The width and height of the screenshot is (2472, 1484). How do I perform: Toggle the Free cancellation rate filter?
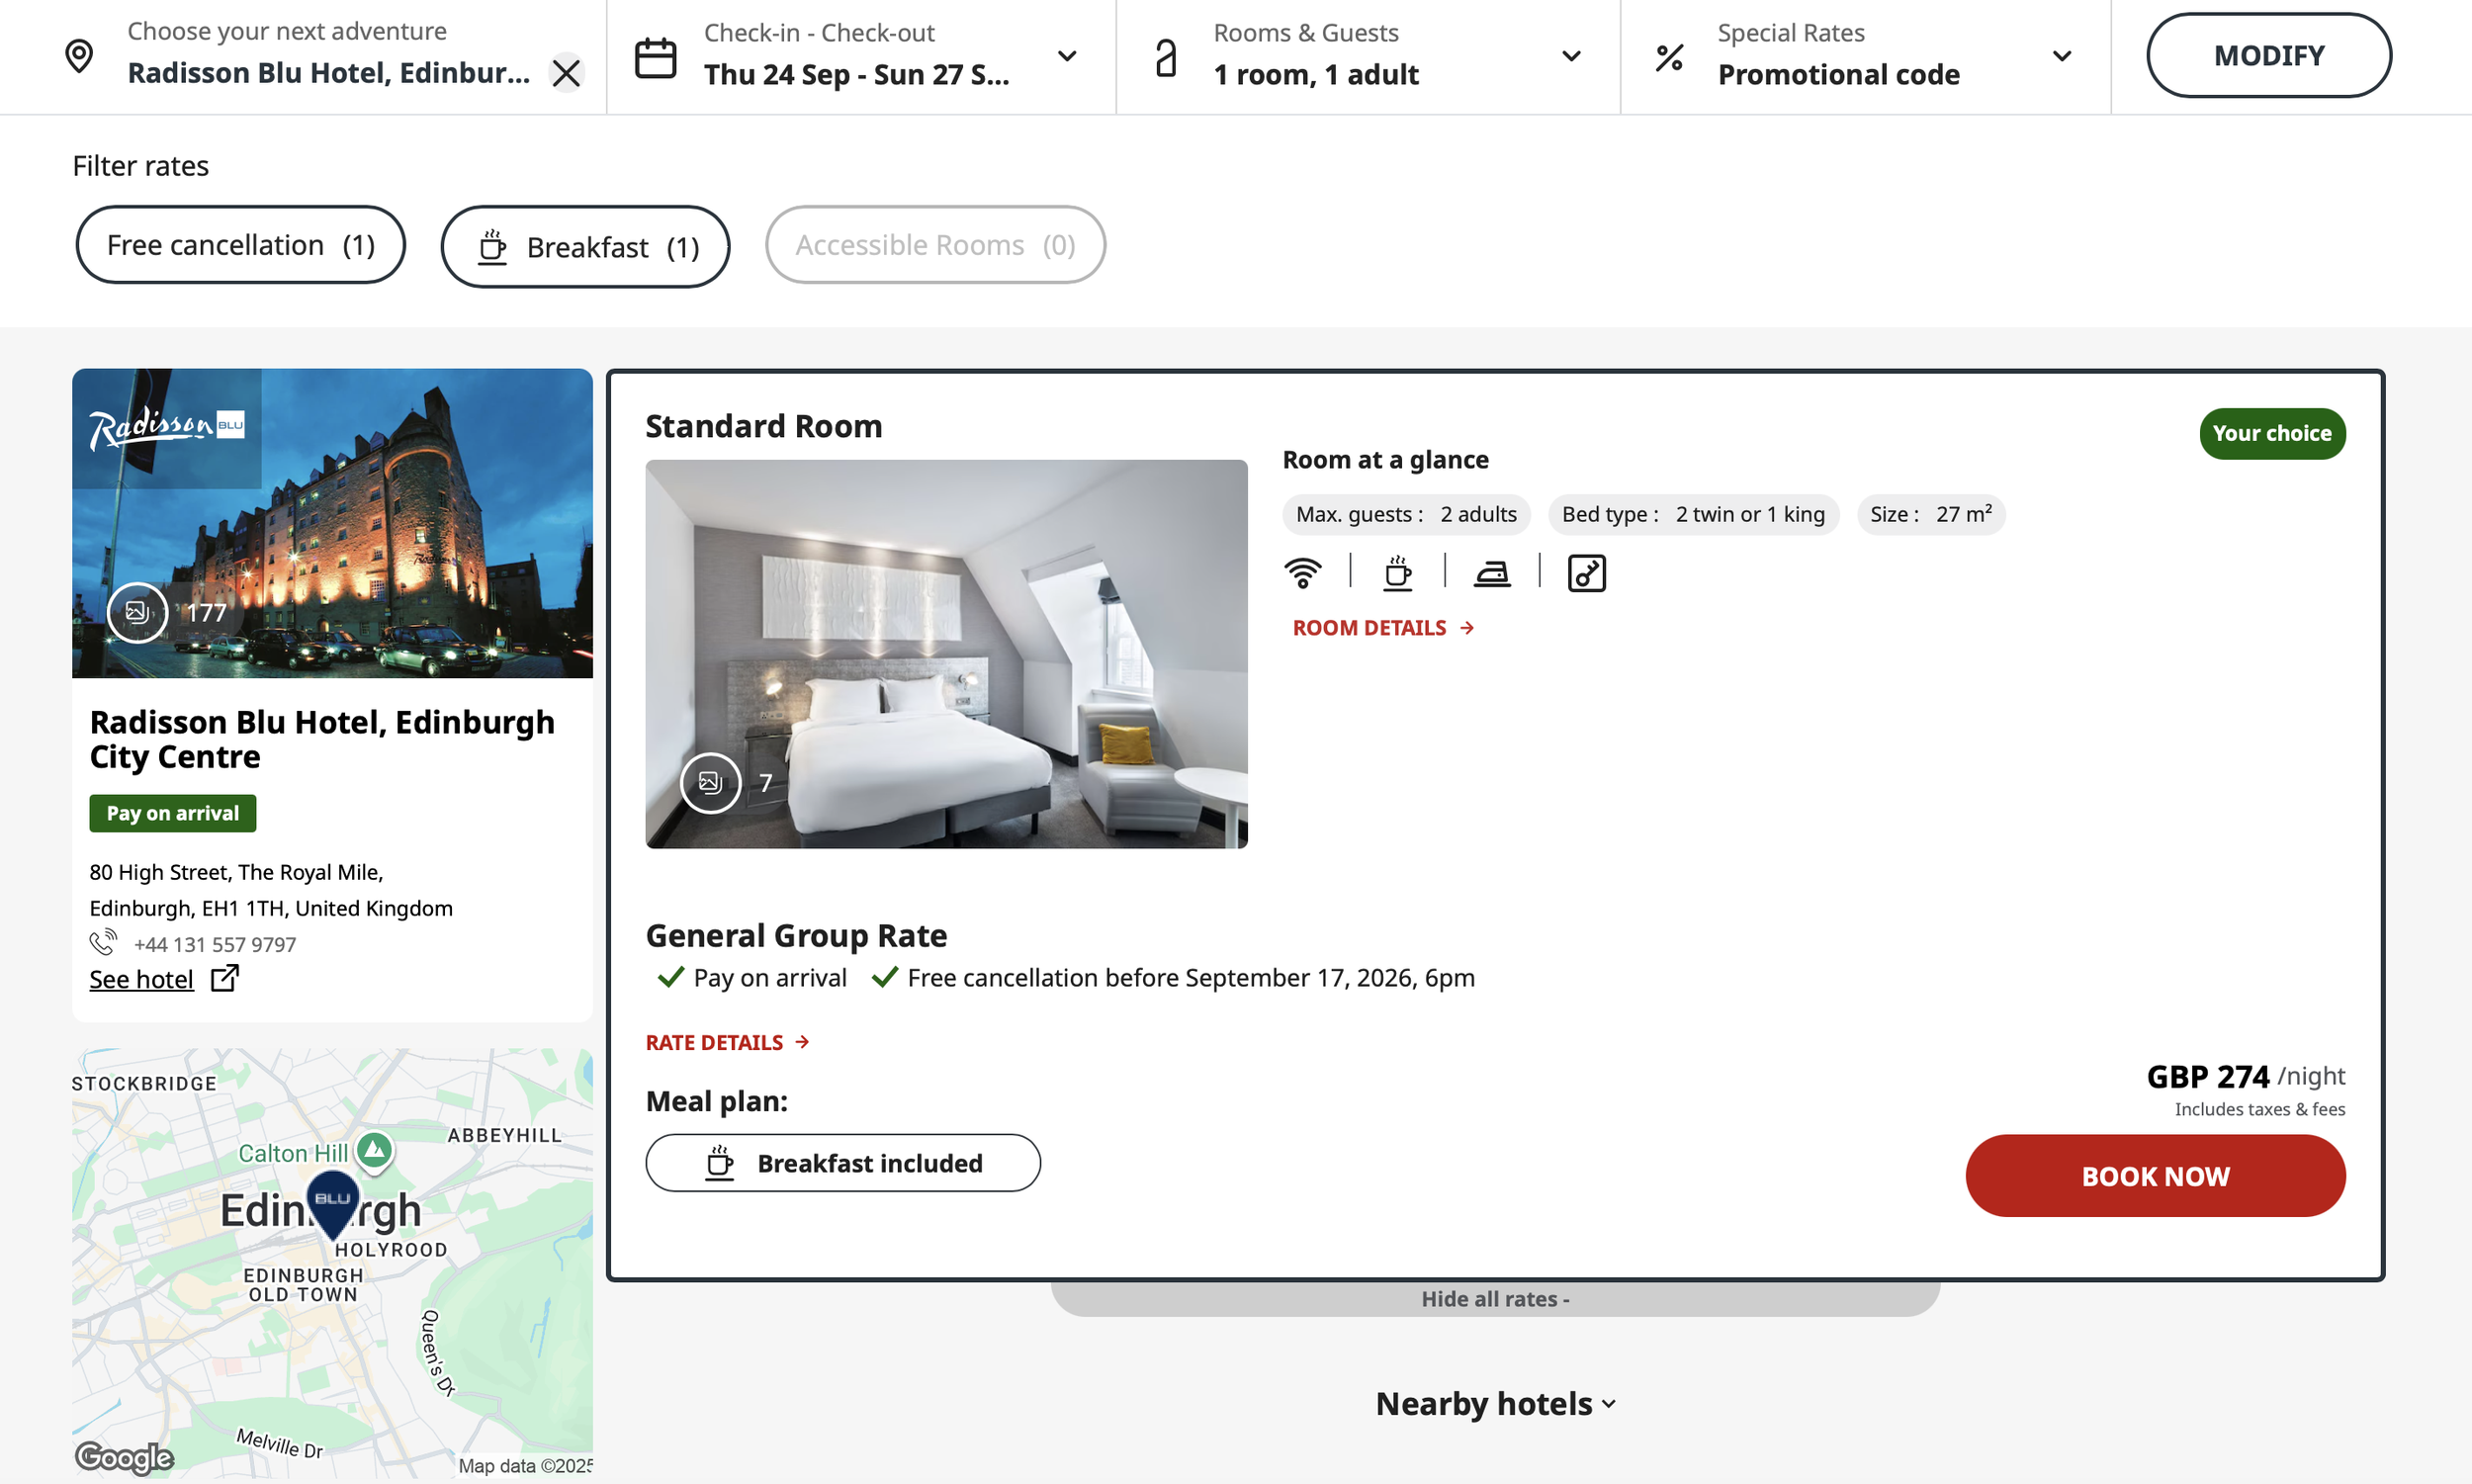pyautogui.click(x=240, y=245)
